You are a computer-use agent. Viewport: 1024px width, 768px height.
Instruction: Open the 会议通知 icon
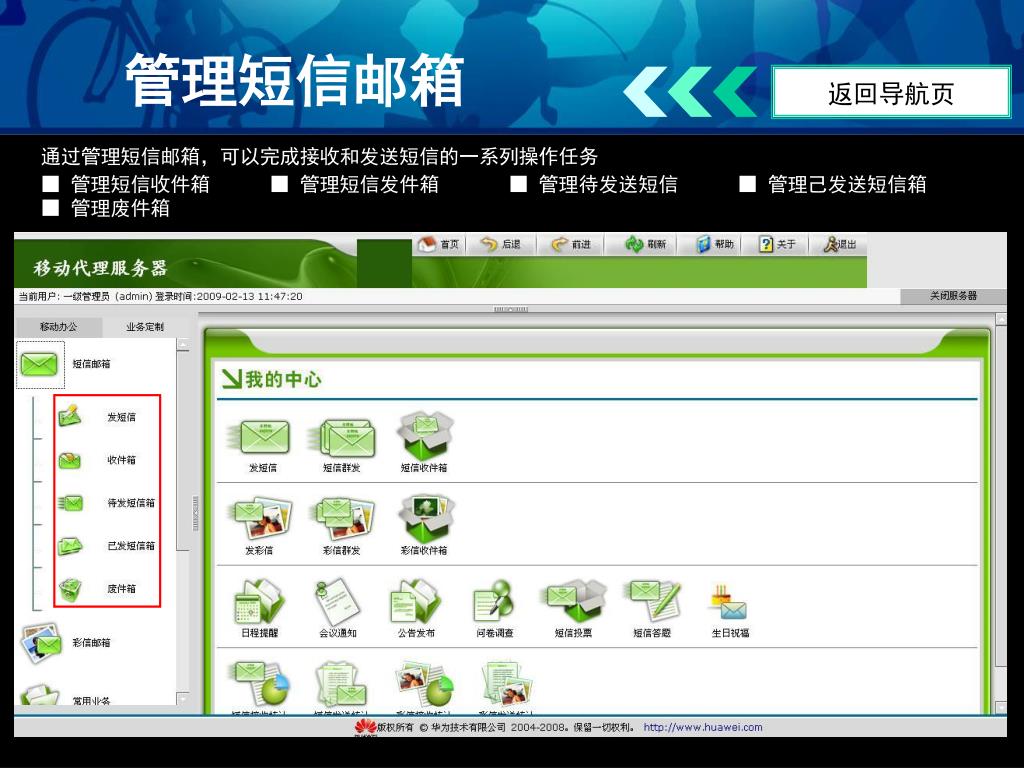pyautogui.click(x=338, y=609)
